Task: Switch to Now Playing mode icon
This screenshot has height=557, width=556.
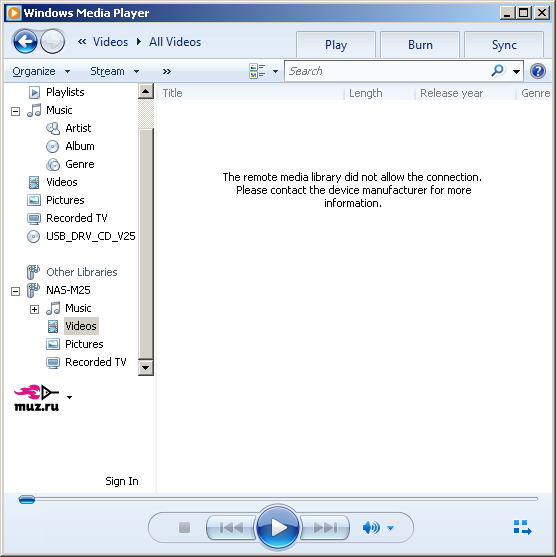Action: coord(522,527)
